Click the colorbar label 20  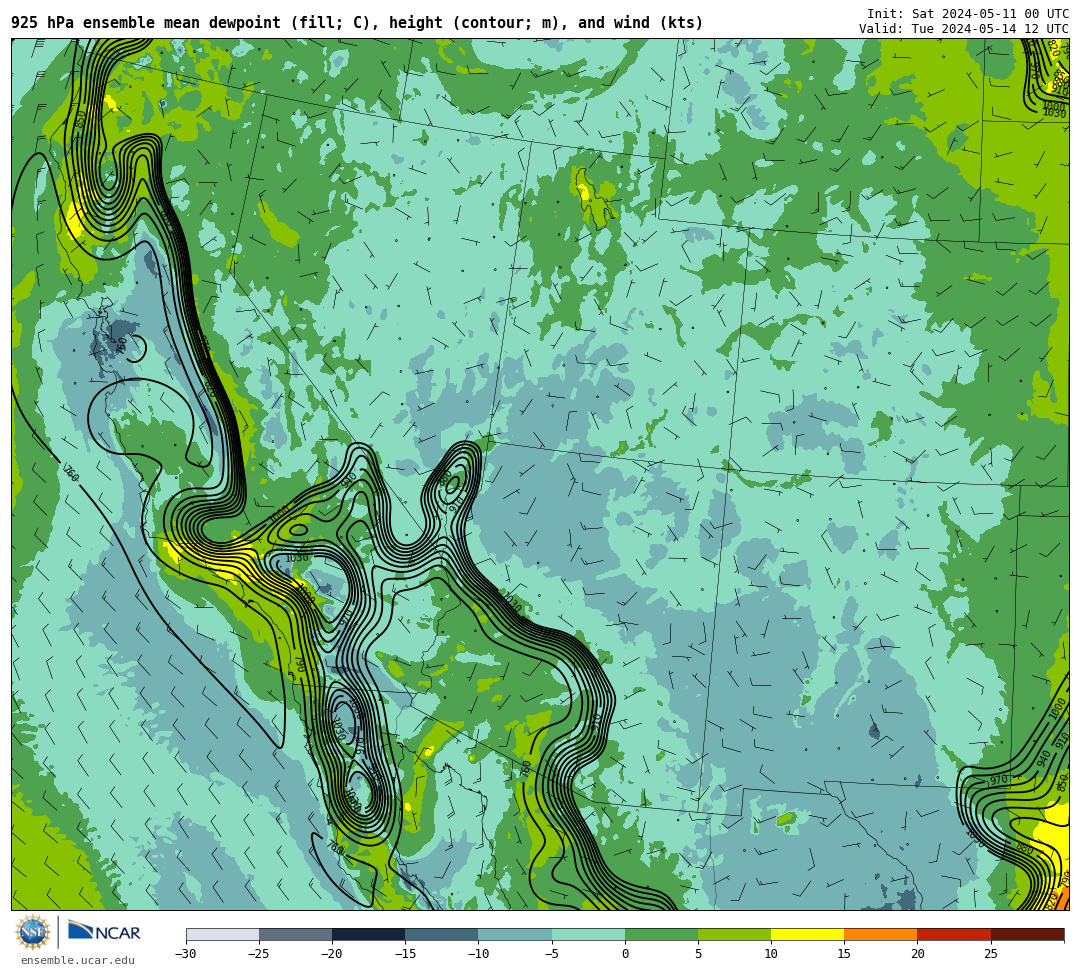(917, 954)
